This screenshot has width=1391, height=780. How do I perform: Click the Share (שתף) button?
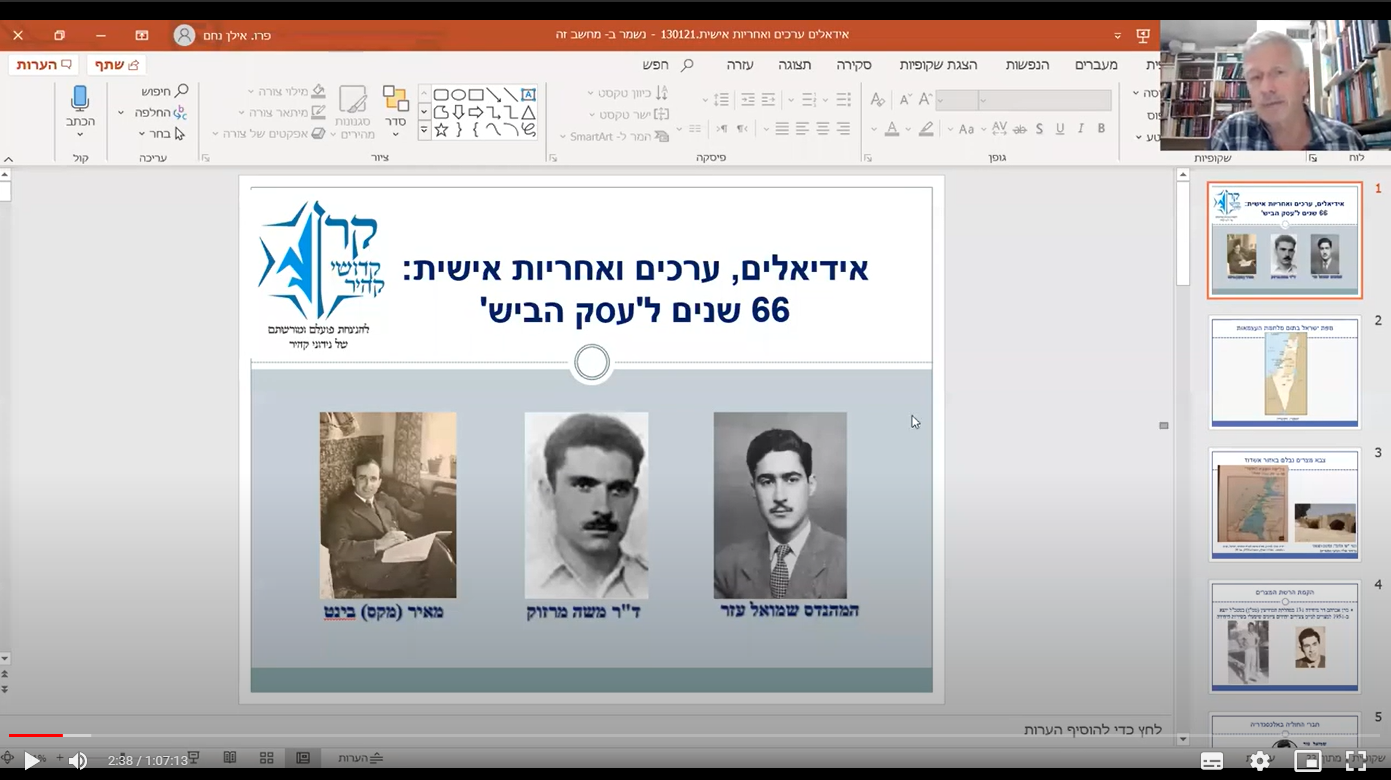[x=116, y=64]
